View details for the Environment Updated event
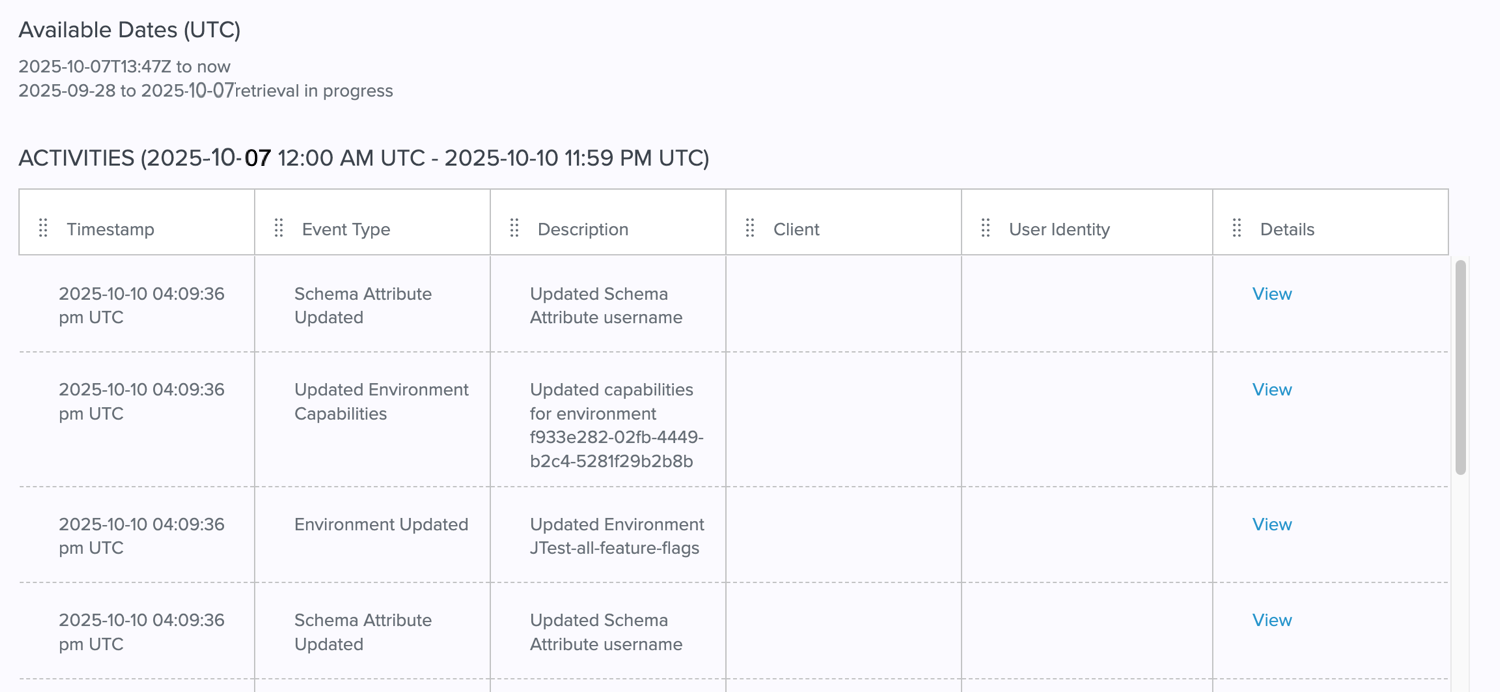Image resolution: width=1500 pixels, height=692 pixels. pyautogui.click(x=1271, y=524)
